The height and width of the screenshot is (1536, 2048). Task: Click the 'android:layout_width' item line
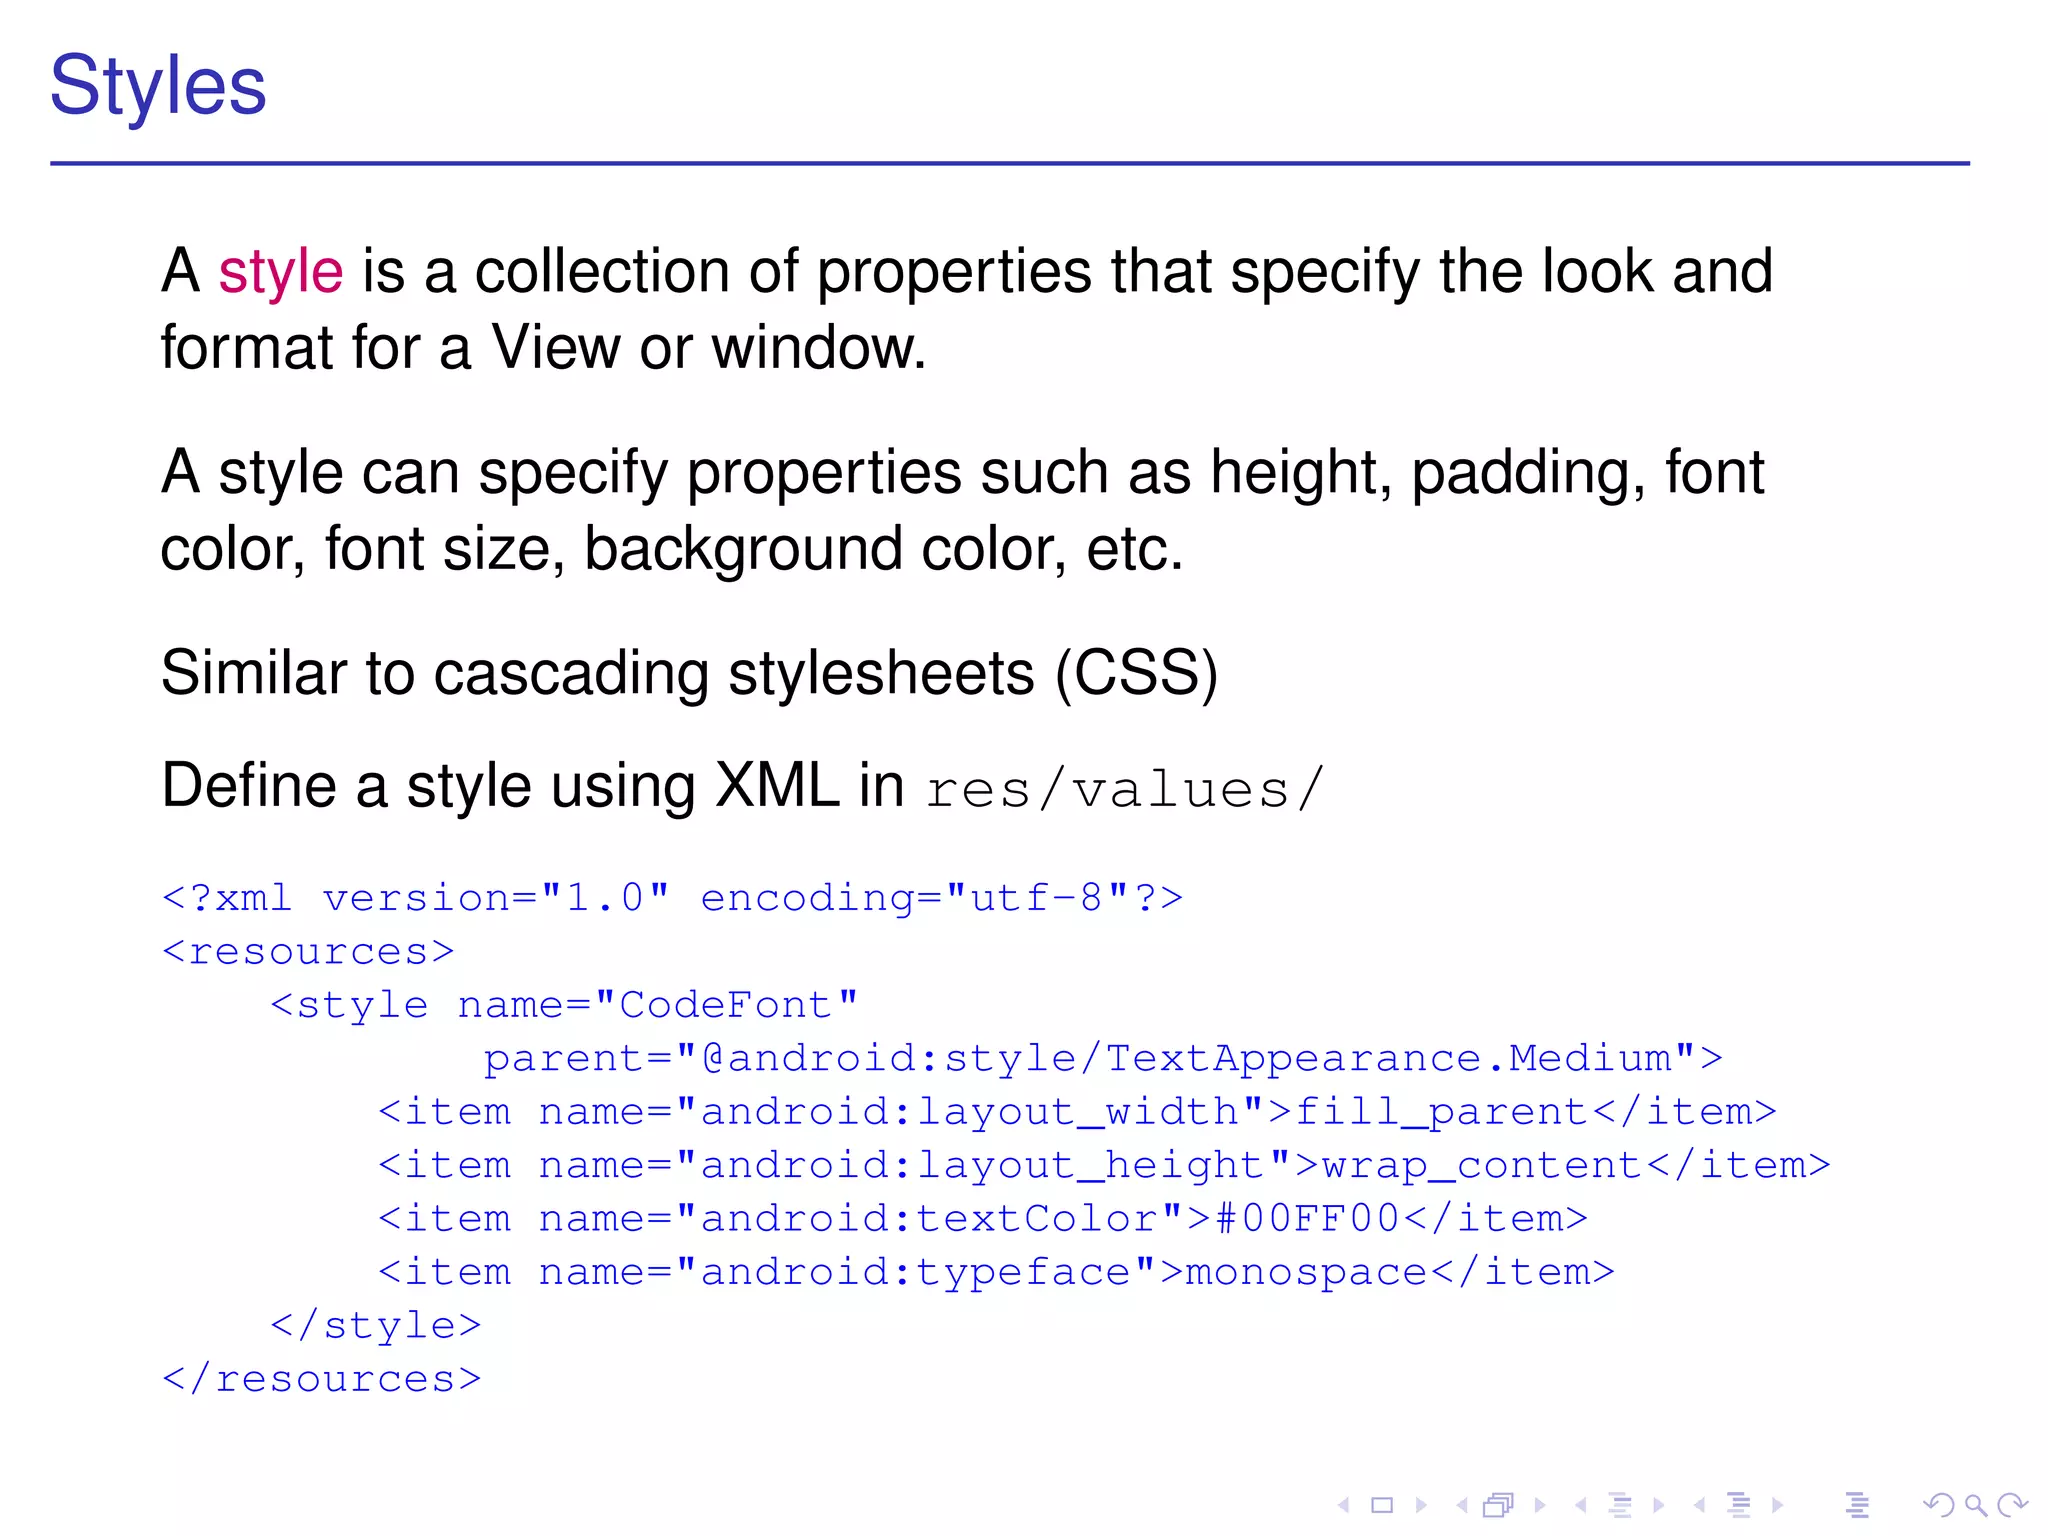(1077, 1112)
